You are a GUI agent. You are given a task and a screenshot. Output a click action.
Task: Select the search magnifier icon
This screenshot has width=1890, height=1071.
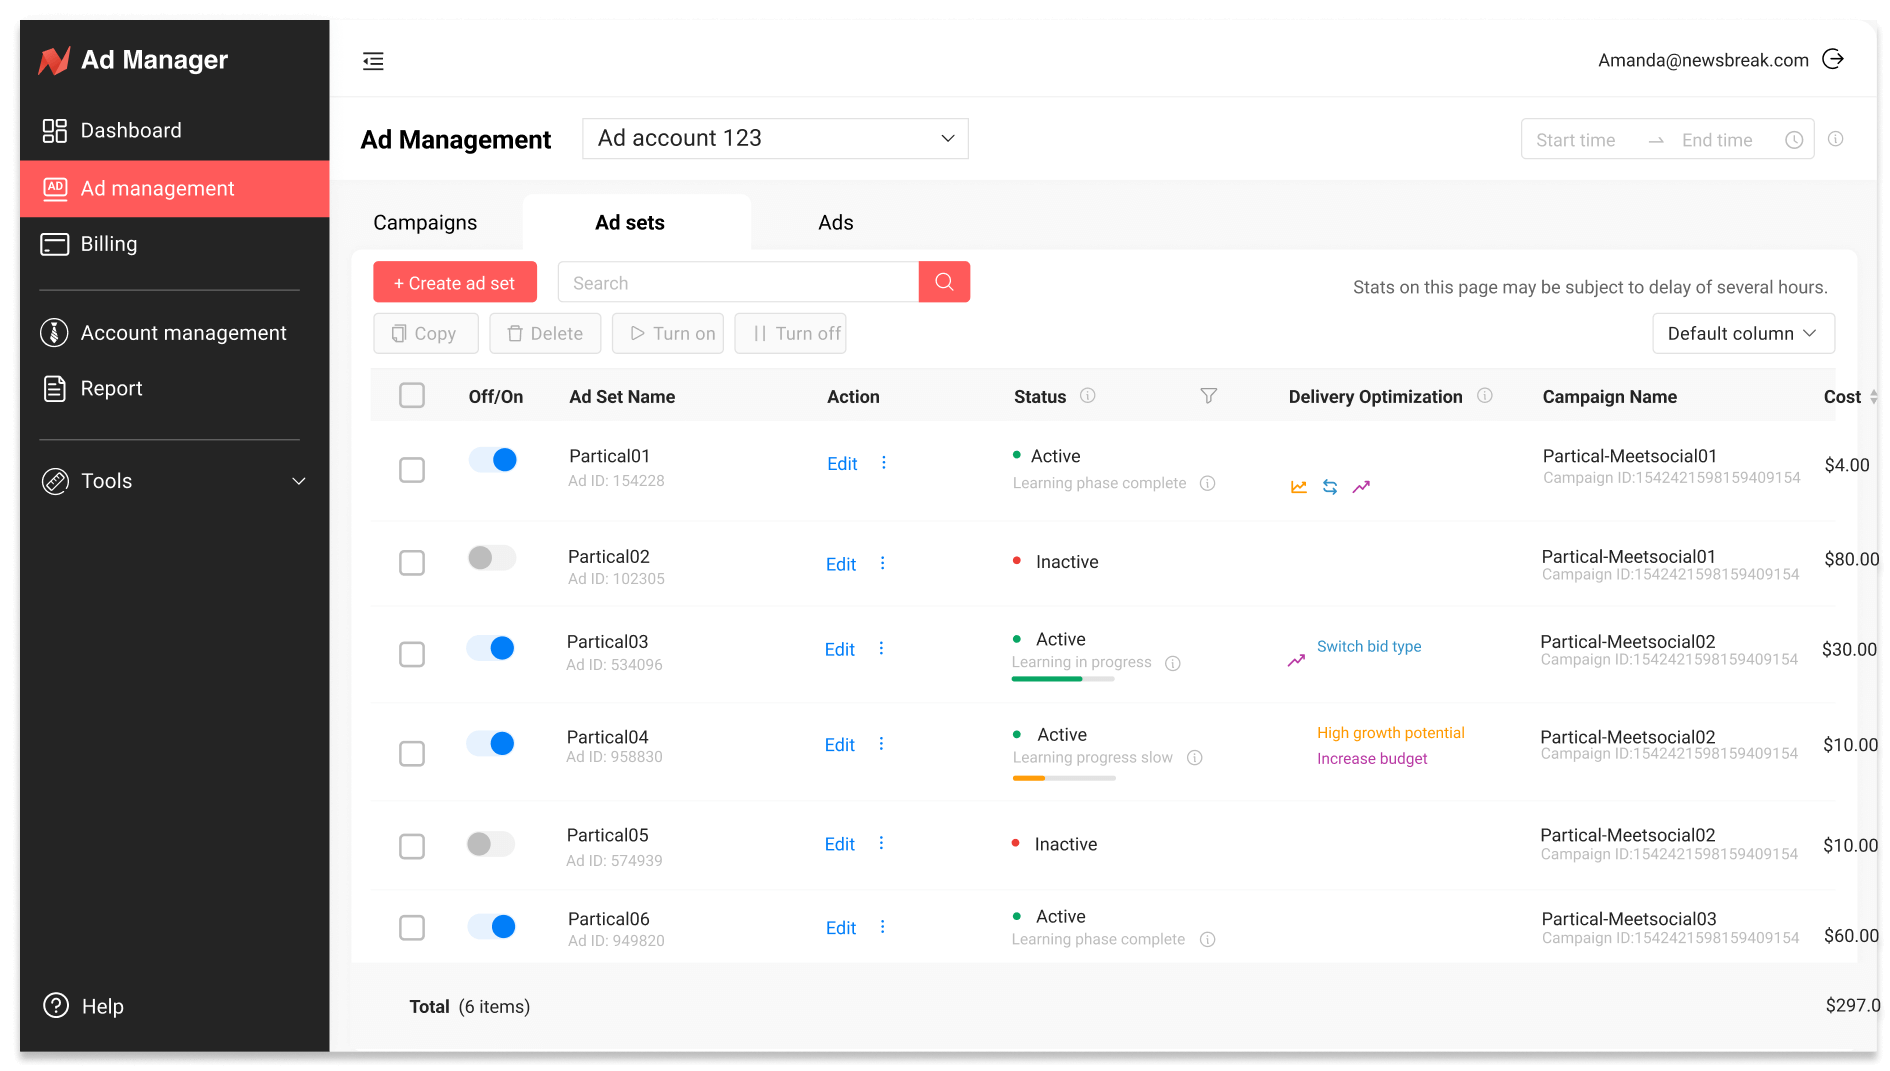(943, 282)
